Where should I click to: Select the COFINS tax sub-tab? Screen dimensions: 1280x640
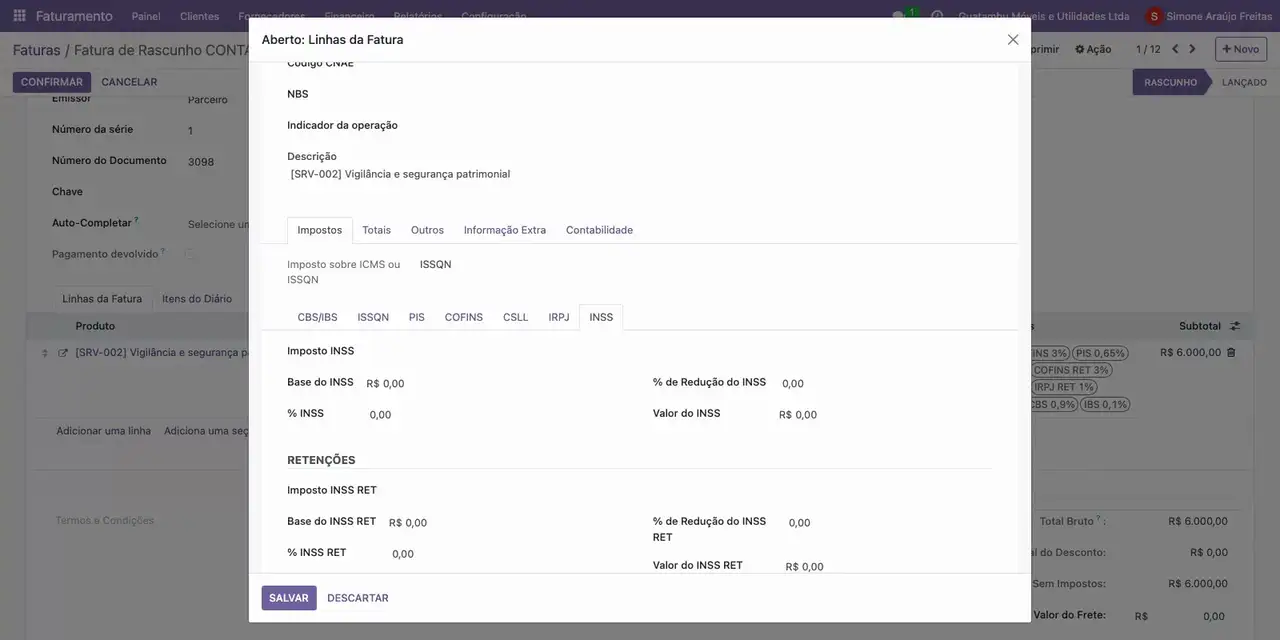pos(464,317)
